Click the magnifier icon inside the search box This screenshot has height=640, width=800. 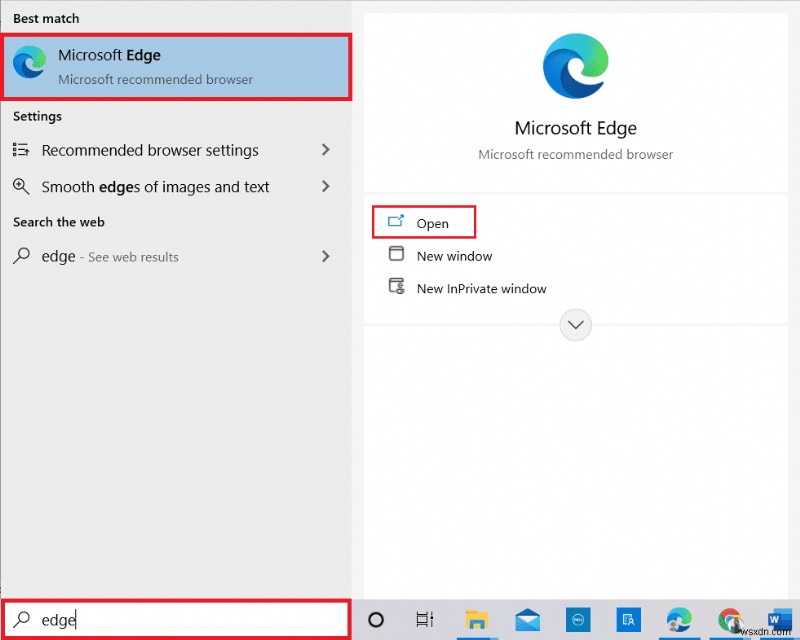coord(21,619)
